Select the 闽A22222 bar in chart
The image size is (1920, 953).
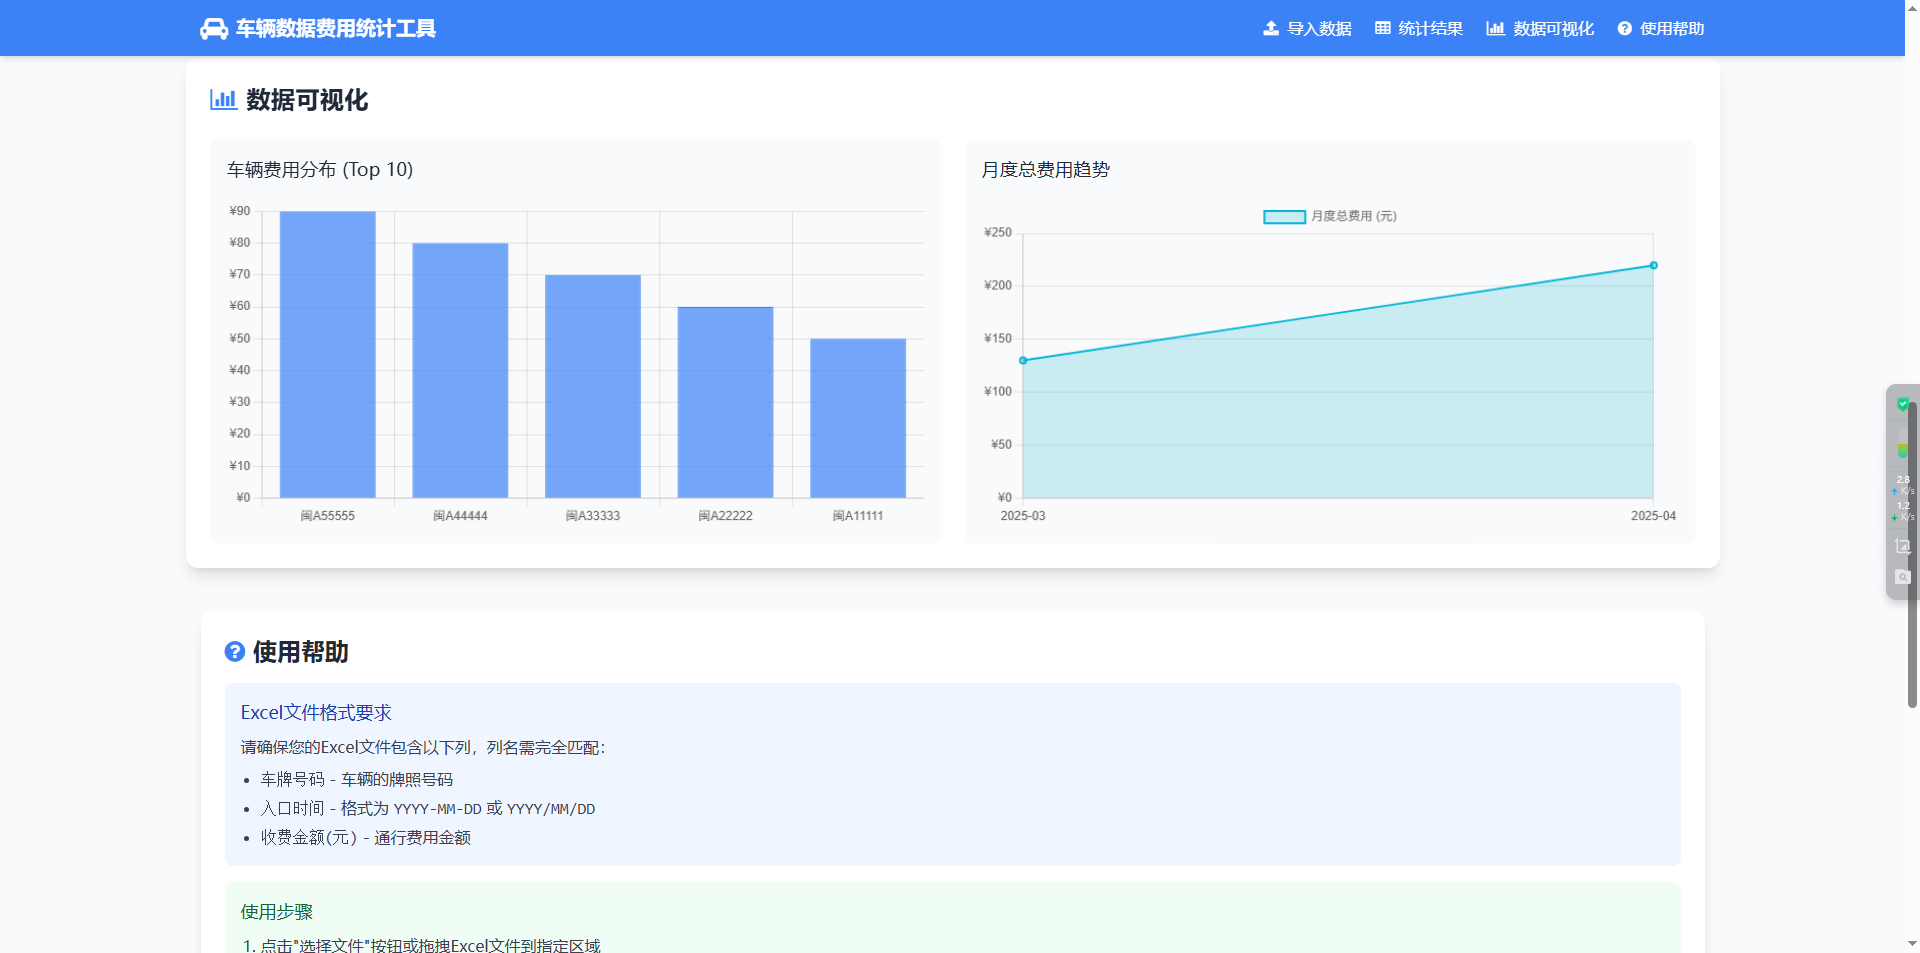(x=725, y=402)
